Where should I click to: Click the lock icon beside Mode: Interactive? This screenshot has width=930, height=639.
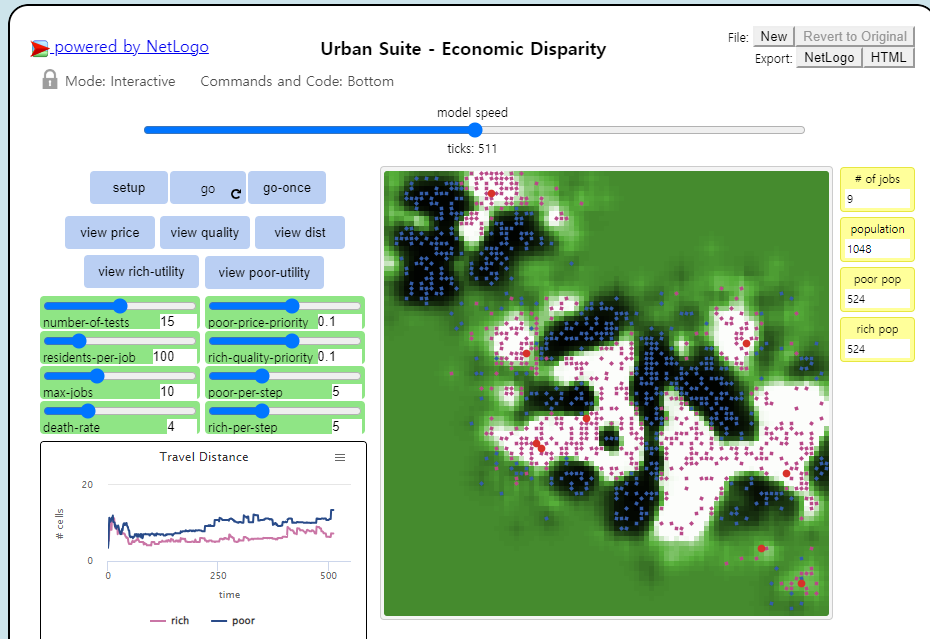(x=50, y=80)
